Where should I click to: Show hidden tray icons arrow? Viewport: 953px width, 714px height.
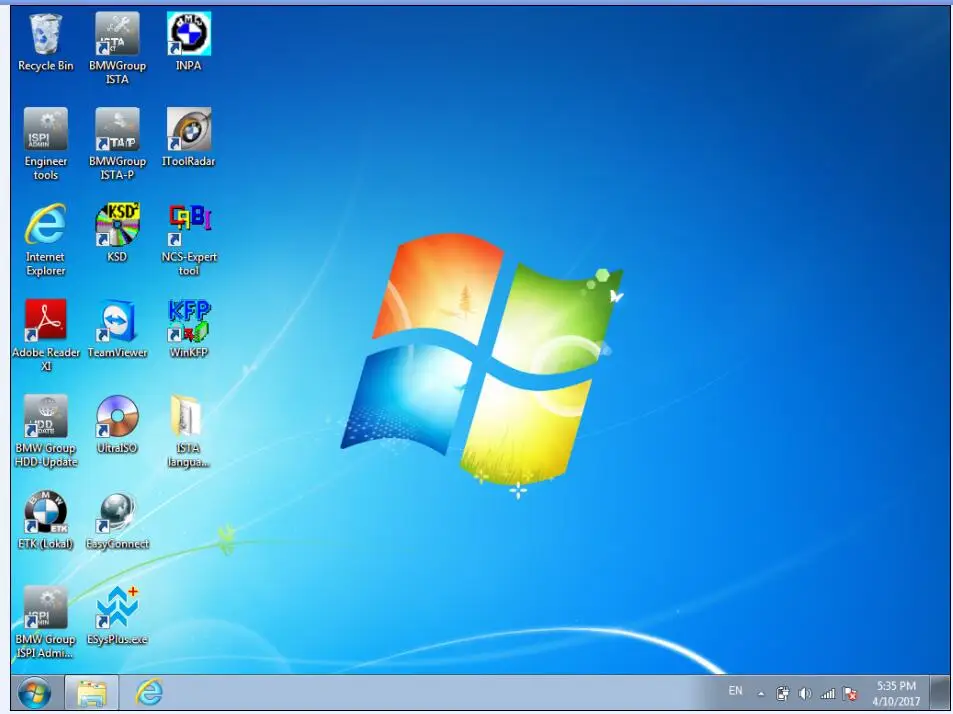coord(761,693)
